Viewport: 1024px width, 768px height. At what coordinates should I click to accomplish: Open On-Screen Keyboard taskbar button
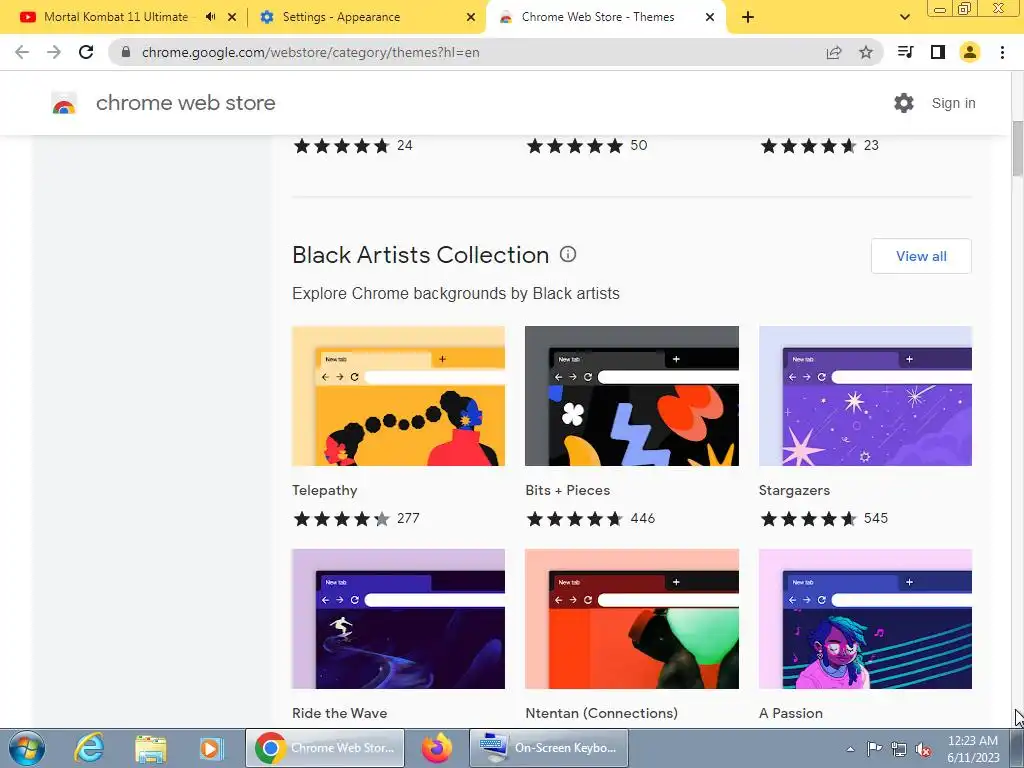(x=549, y=748)
